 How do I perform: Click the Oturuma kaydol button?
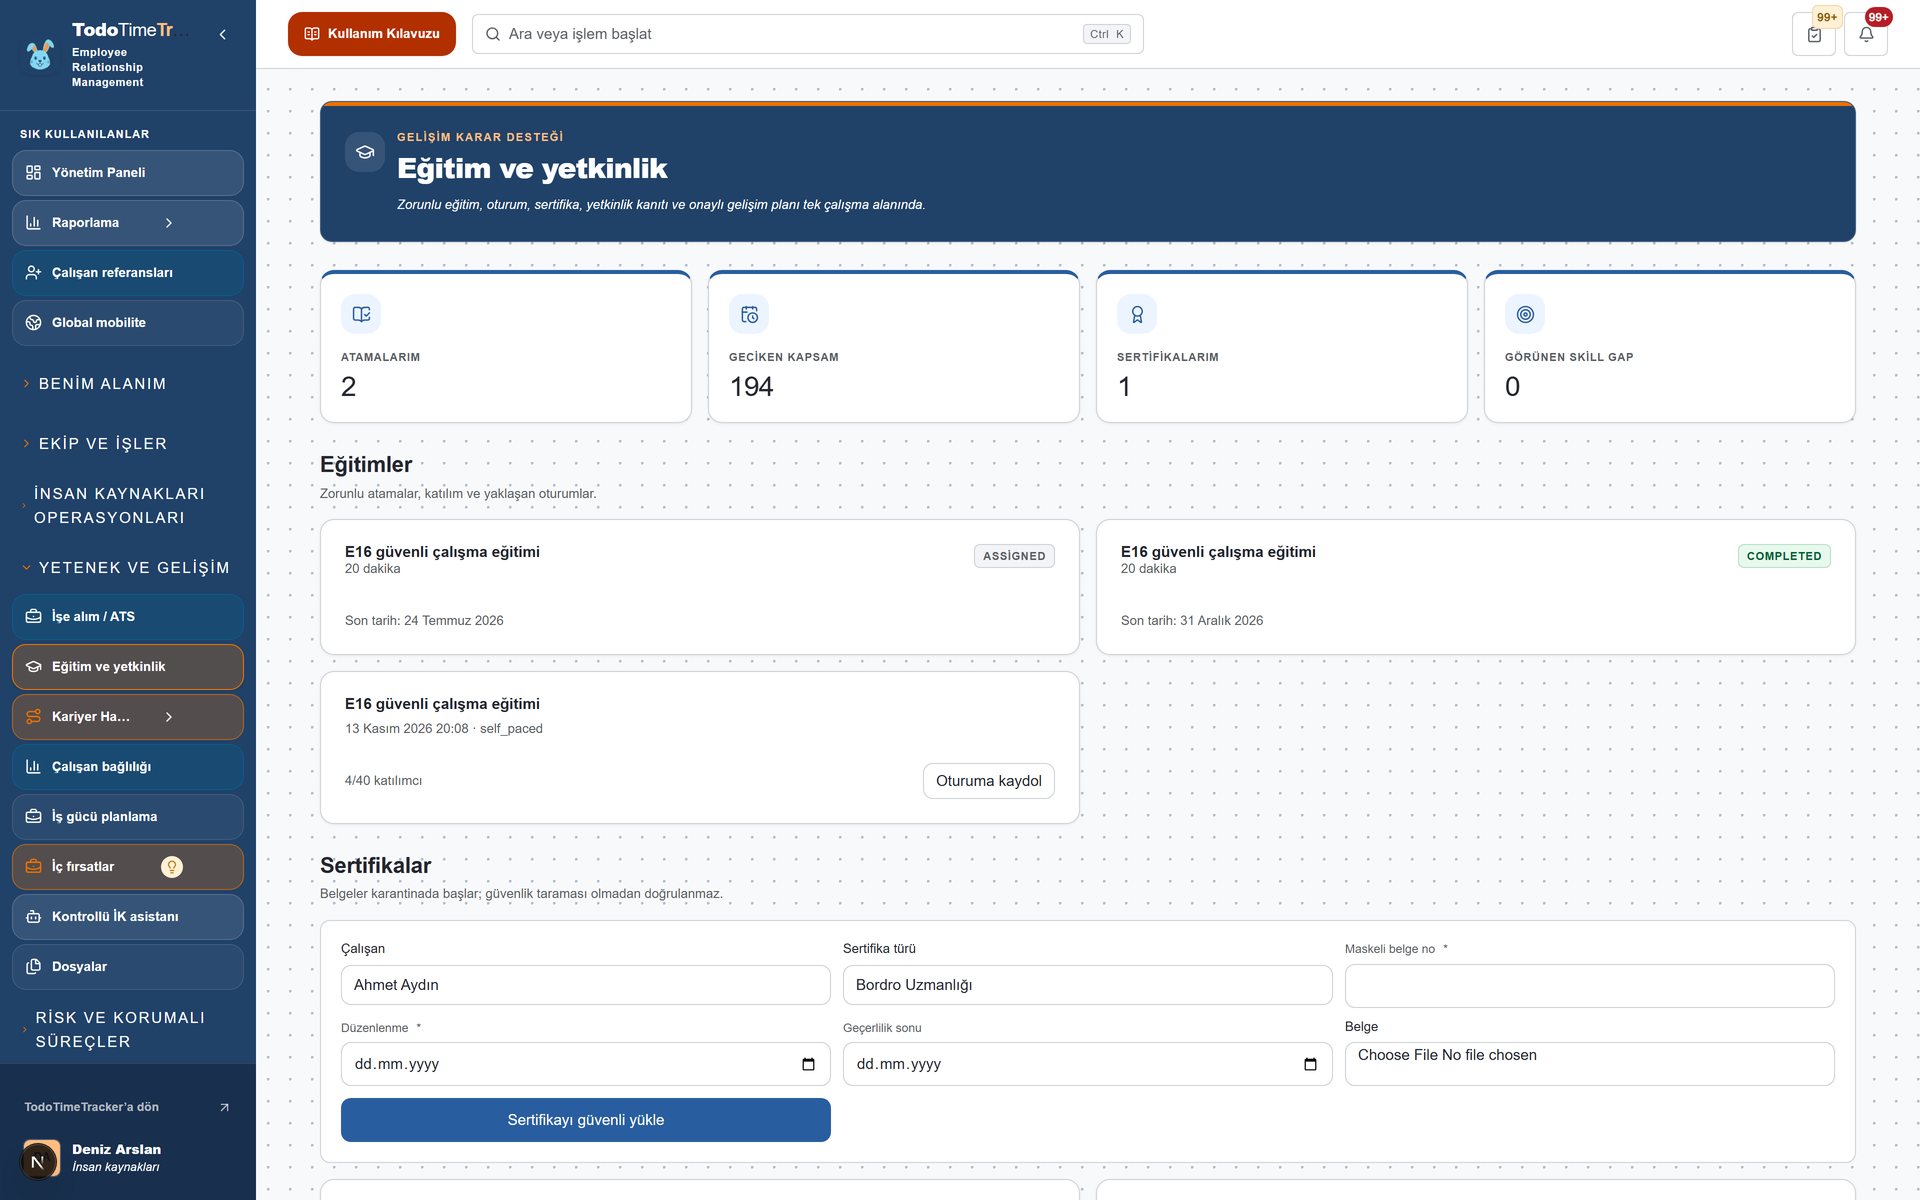pyautogui.click(x=988, y=781)
